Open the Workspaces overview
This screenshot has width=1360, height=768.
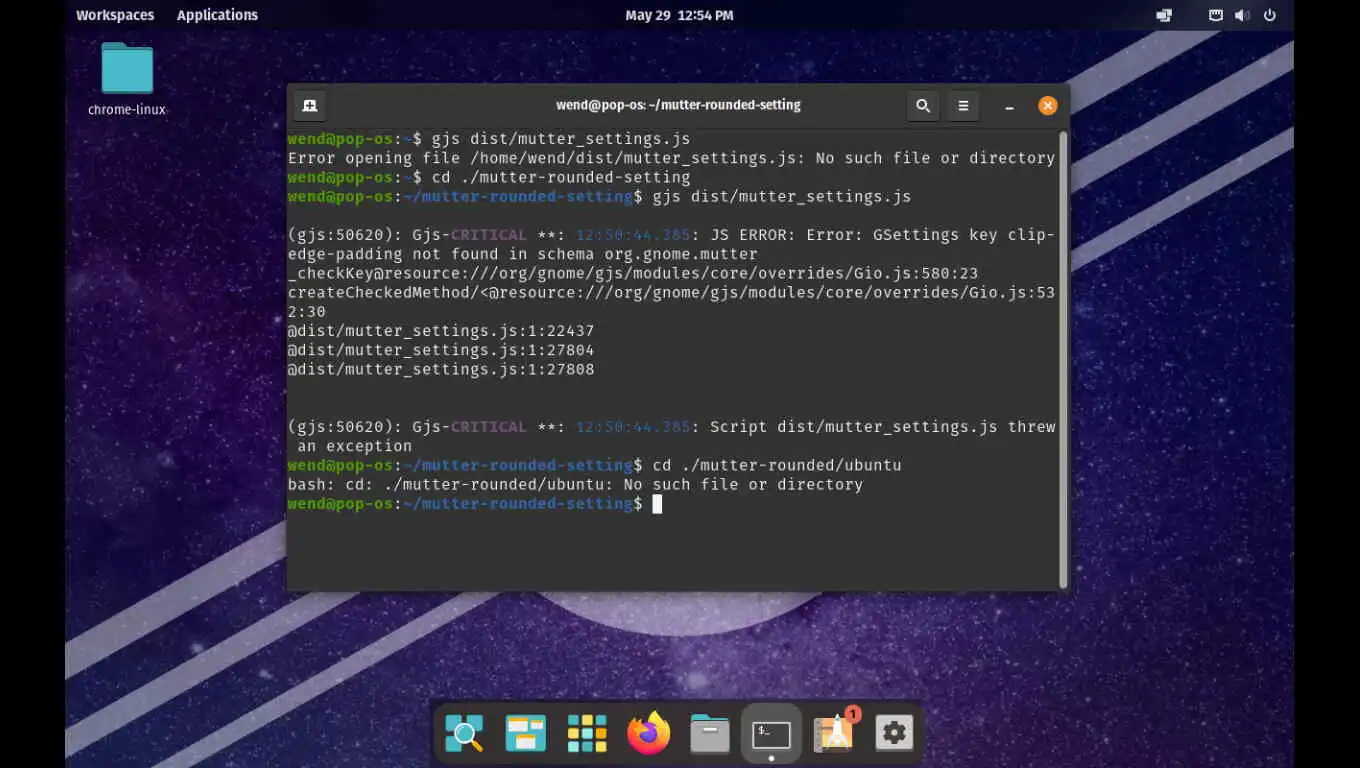pos(115,15)
